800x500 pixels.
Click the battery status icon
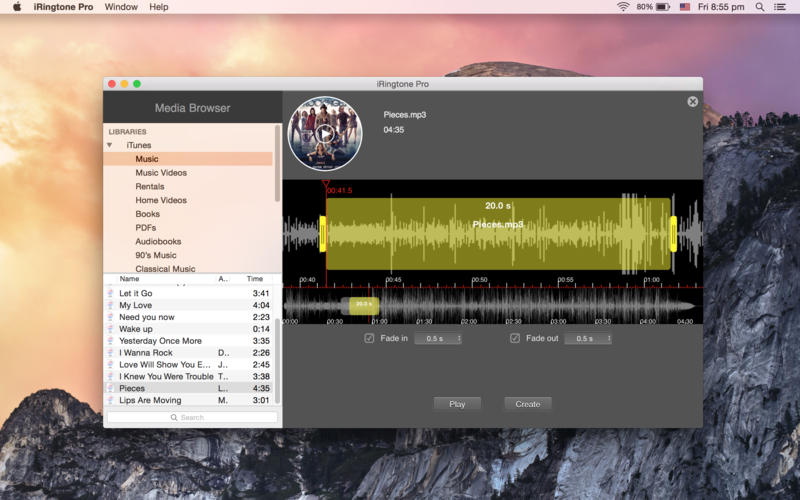(x=663, y=7)
